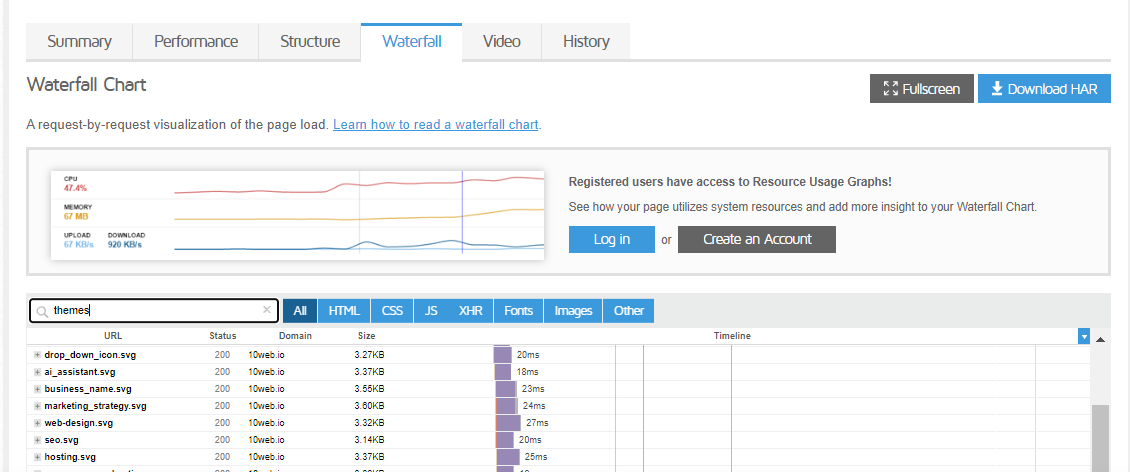The image size is (1130, 472).
Task: Click the URL column header
Action: pos(113,336)
